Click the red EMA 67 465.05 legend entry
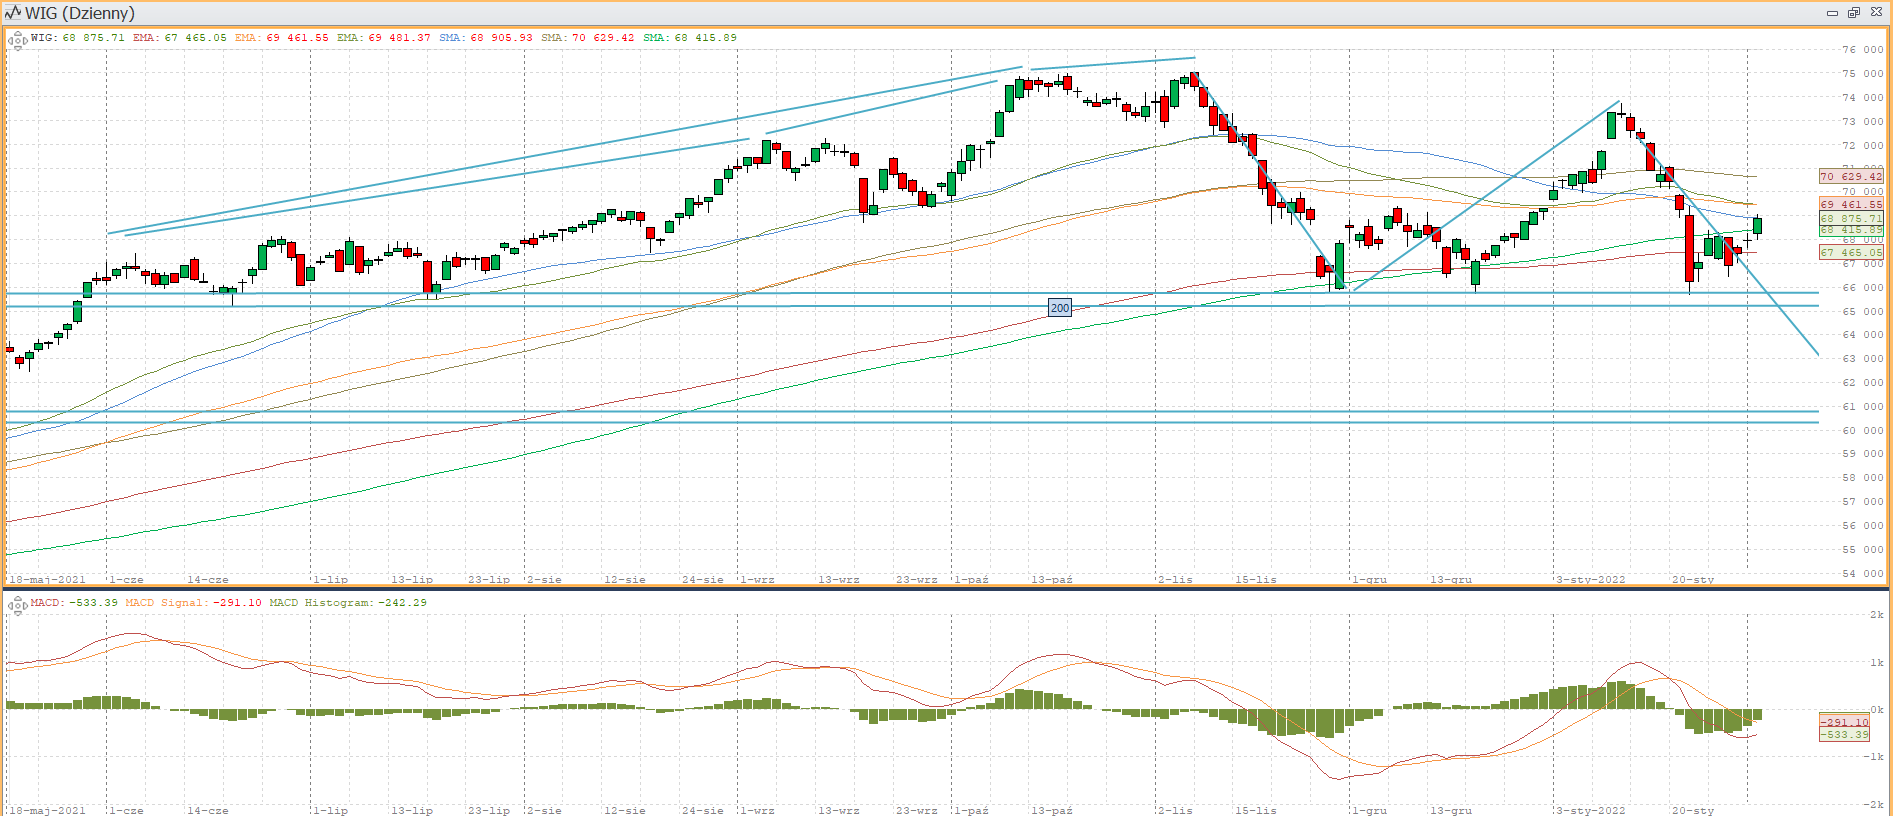Viewport: 1893px width, 816px height. click(180, 38)
